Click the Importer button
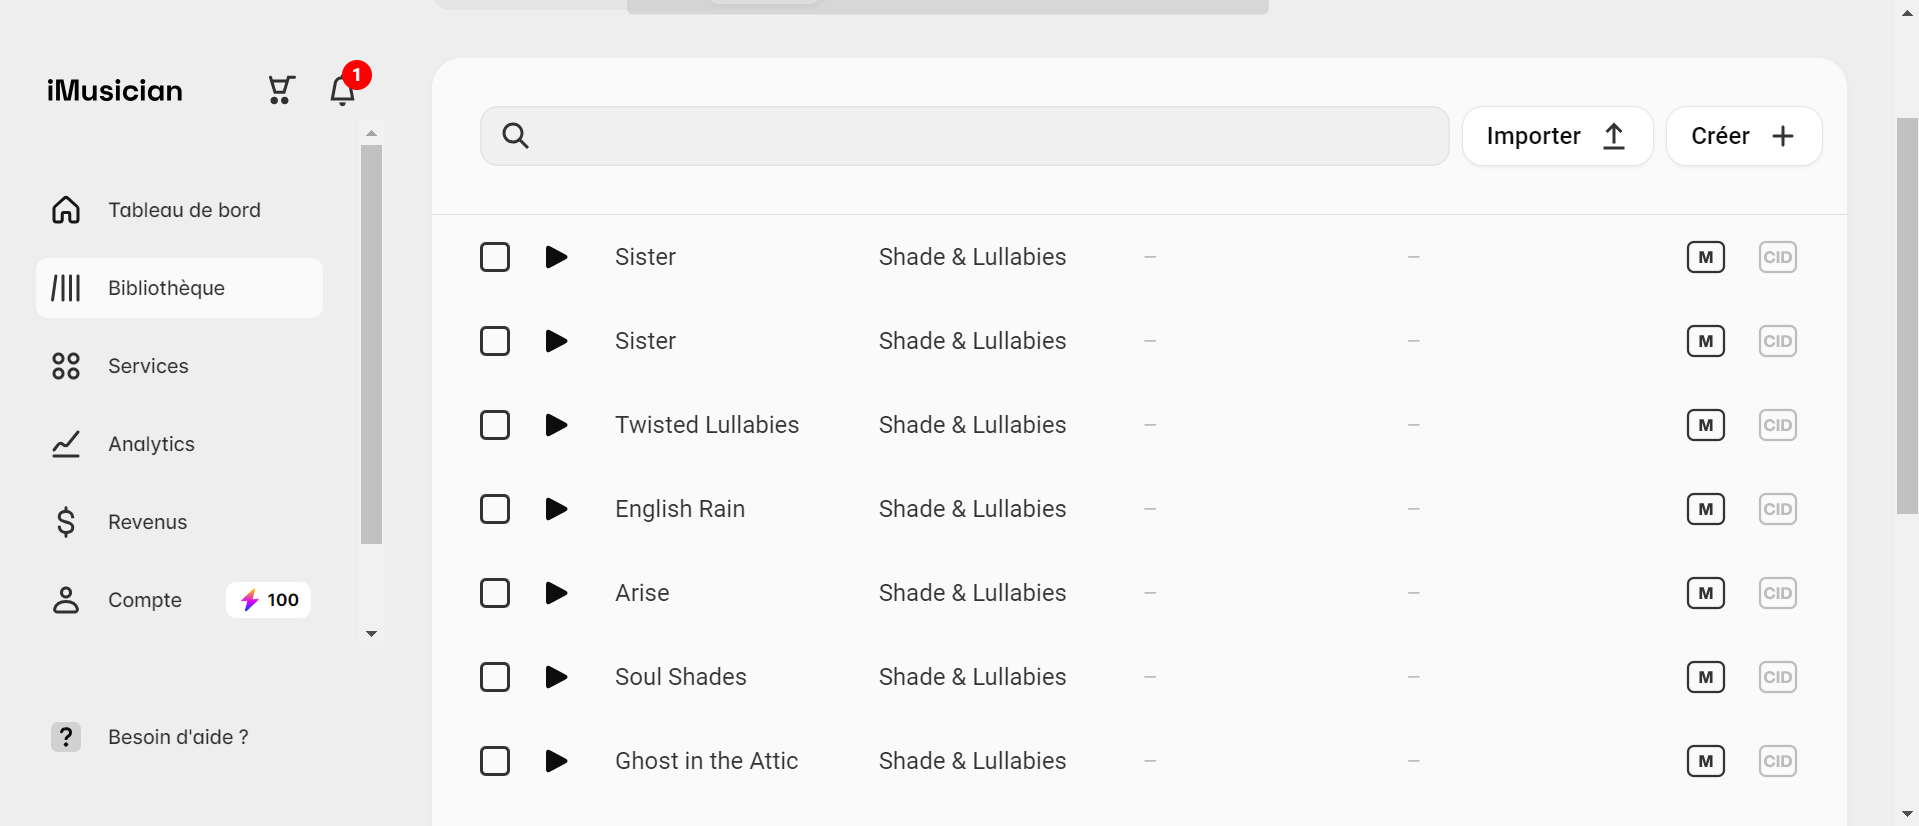Screen dimensions: 1919x826 click(x=1556, y=136)
